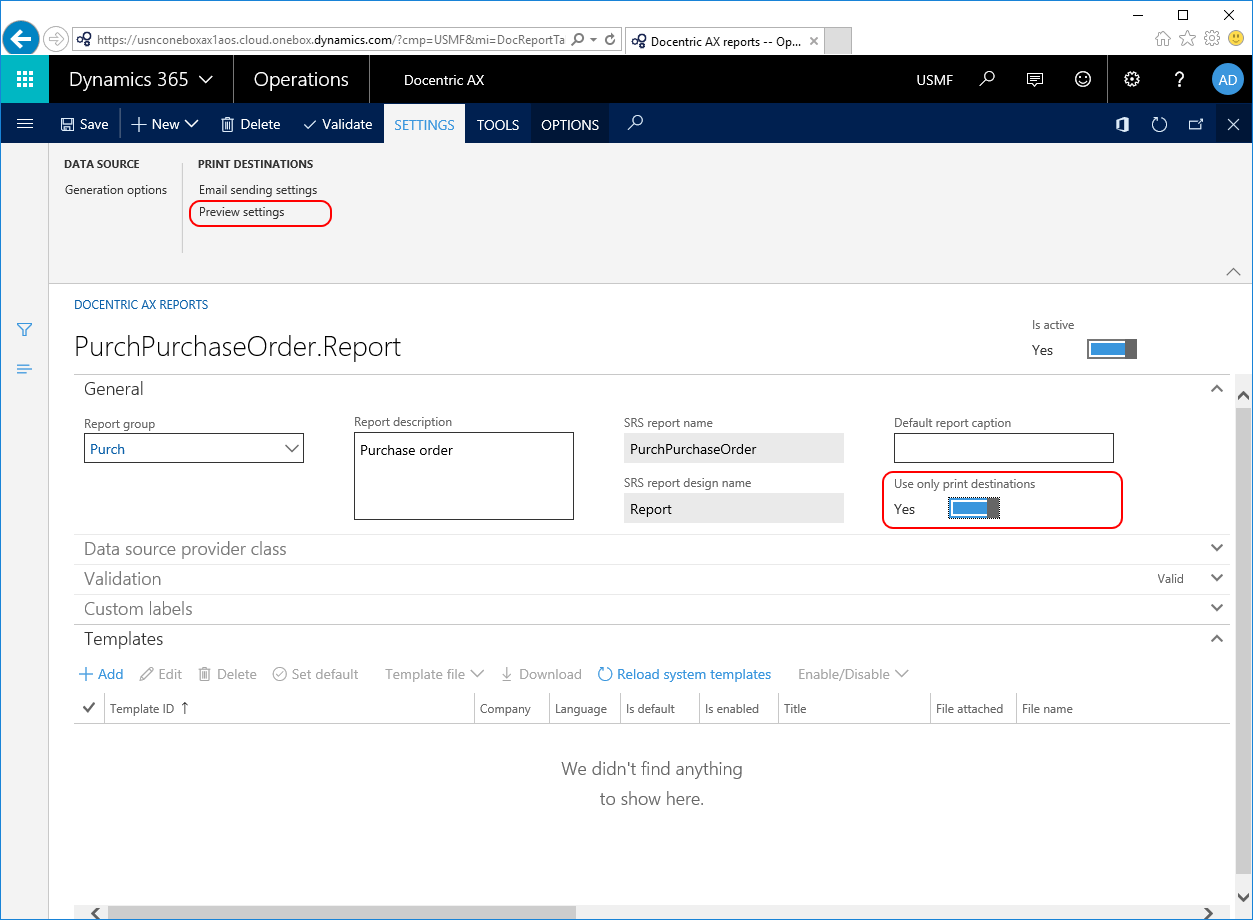Open in Office using the Office icon
Screen dimensions: 1253x920
1123,124
